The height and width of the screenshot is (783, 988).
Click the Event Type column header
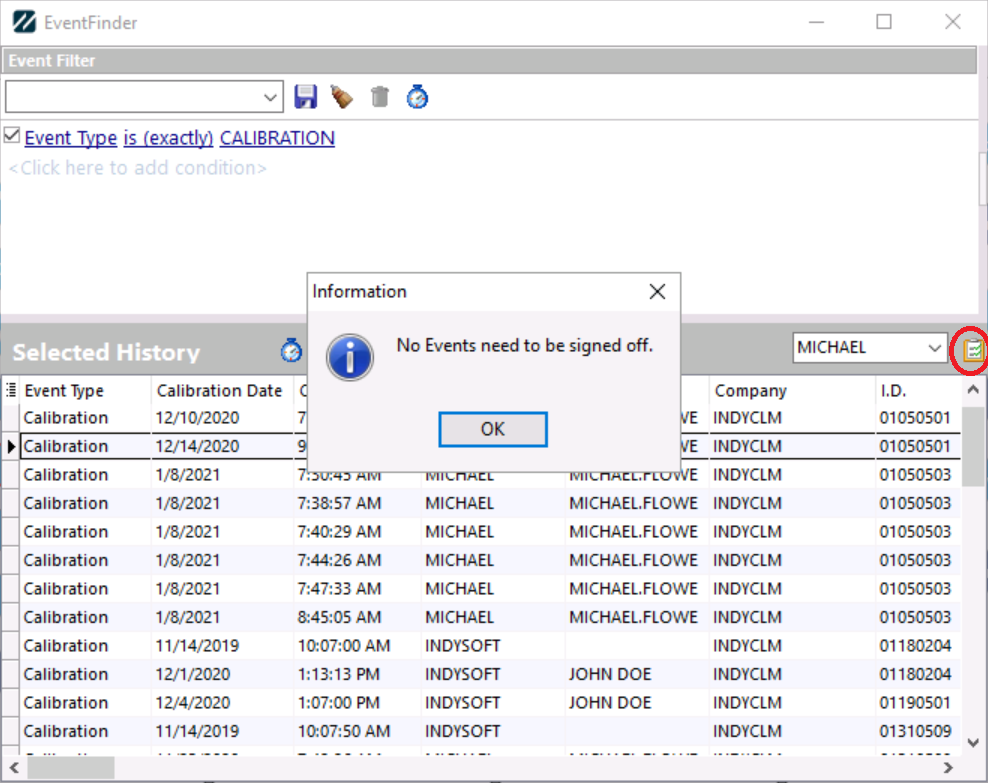(64, 391)
